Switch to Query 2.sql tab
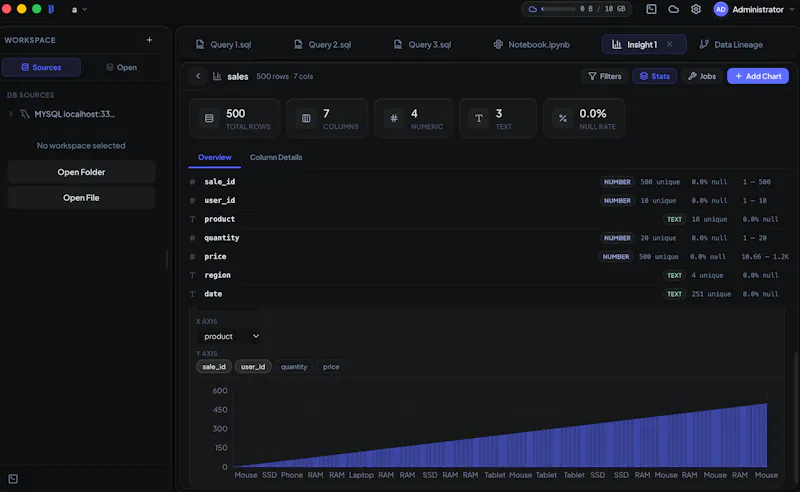 pyautogui.click(x=322, y=44)
